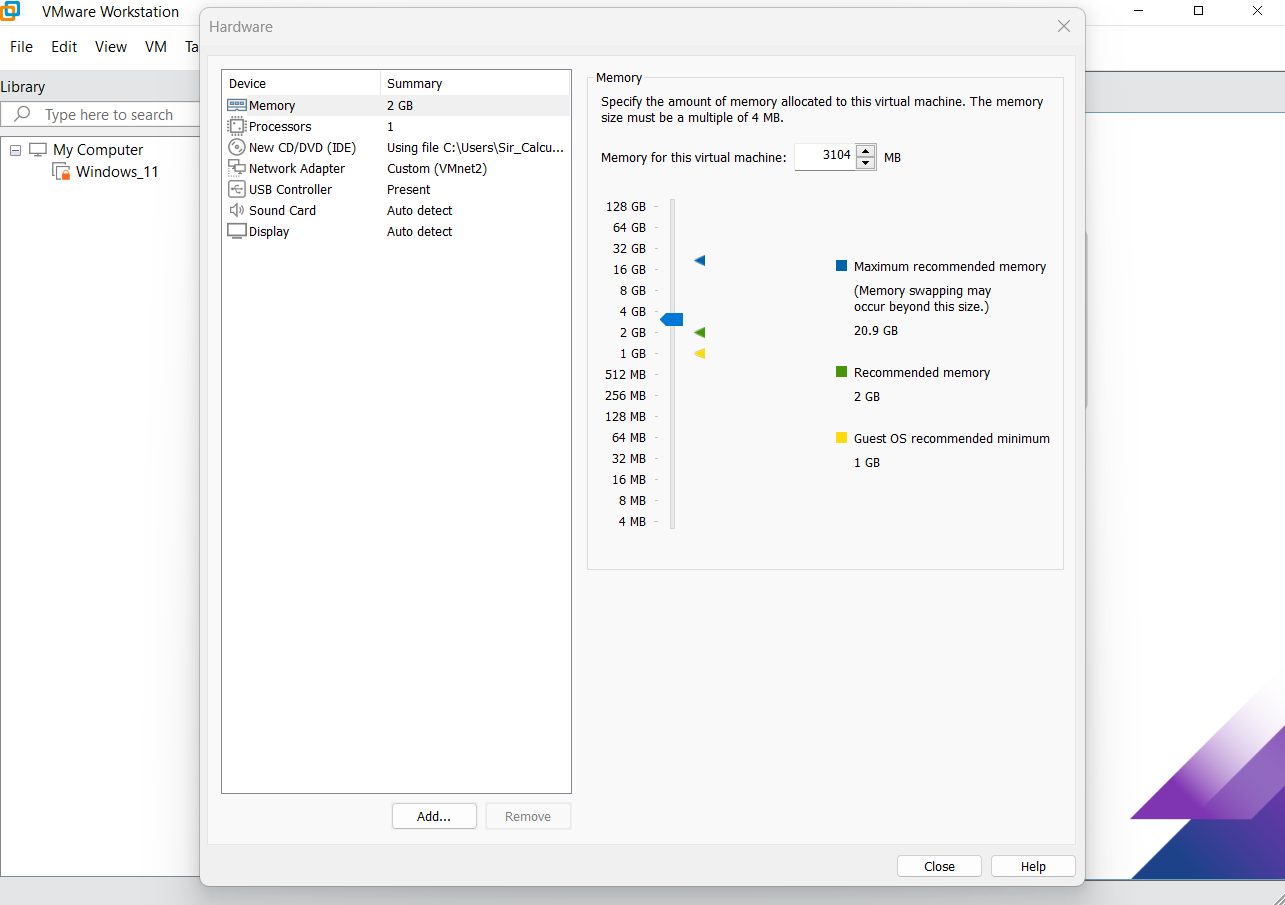Open the VM menu
1285x905 pixels.
click(155, 47)
